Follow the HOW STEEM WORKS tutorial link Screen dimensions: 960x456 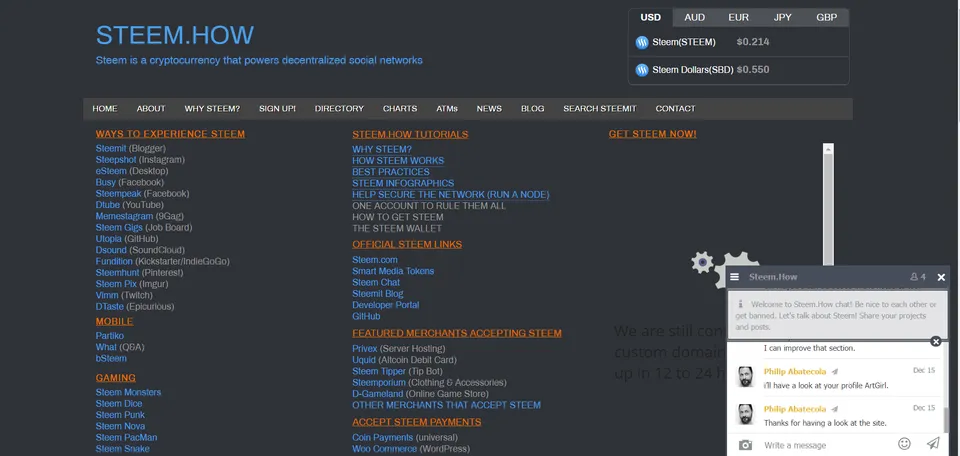pos(398,161)
